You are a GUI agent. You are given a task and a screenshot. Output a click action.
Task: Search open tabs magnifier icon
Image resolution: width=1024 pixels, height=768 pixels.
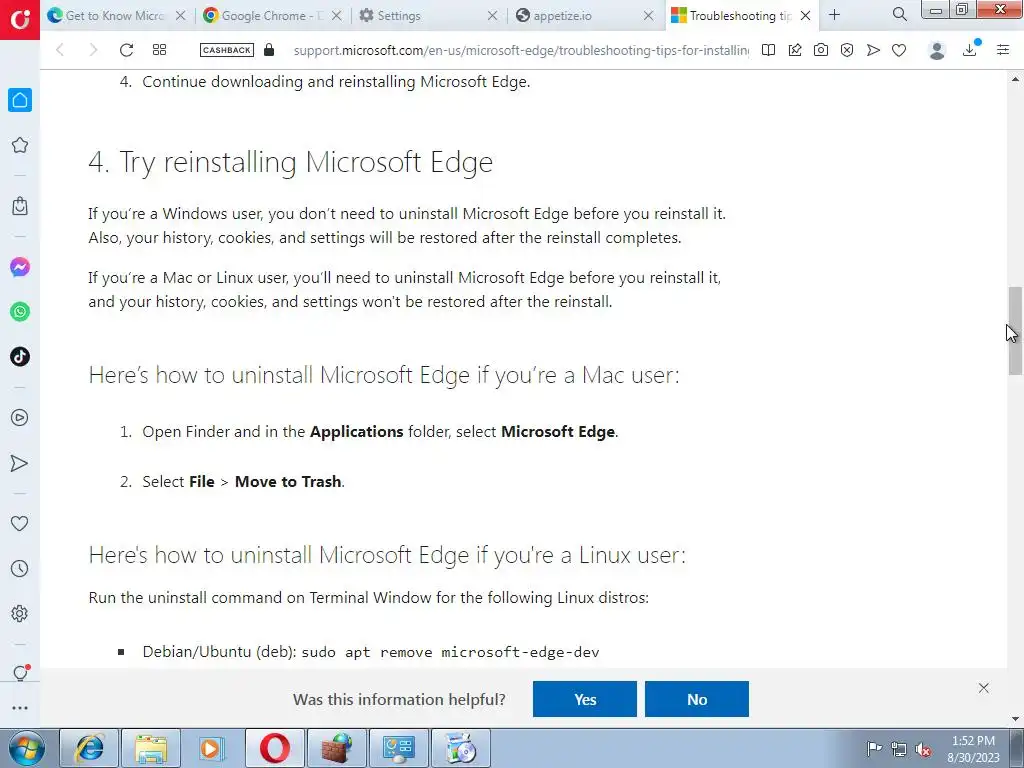900,14
